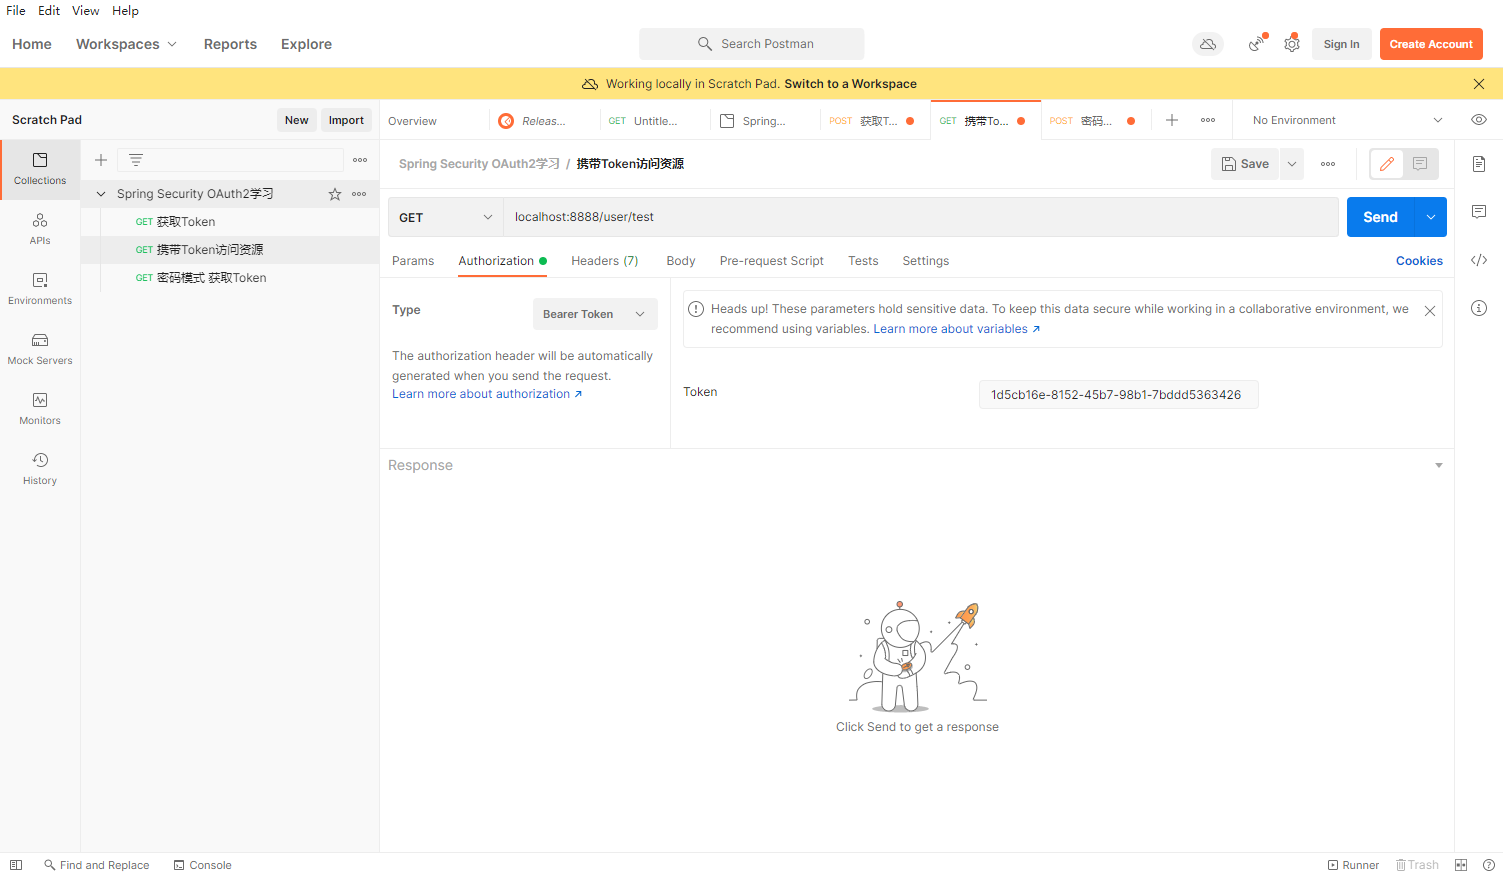Click the environment quick look eye icon
The width and height of the screenshot is (1503, 877).
click(x=1479, y=120)
